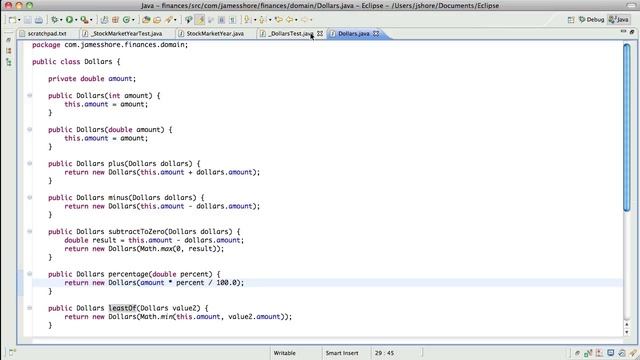The image size is (640, 360).
Task: Switch to the _DollarsTest.java tab
Action: [291, 33]
